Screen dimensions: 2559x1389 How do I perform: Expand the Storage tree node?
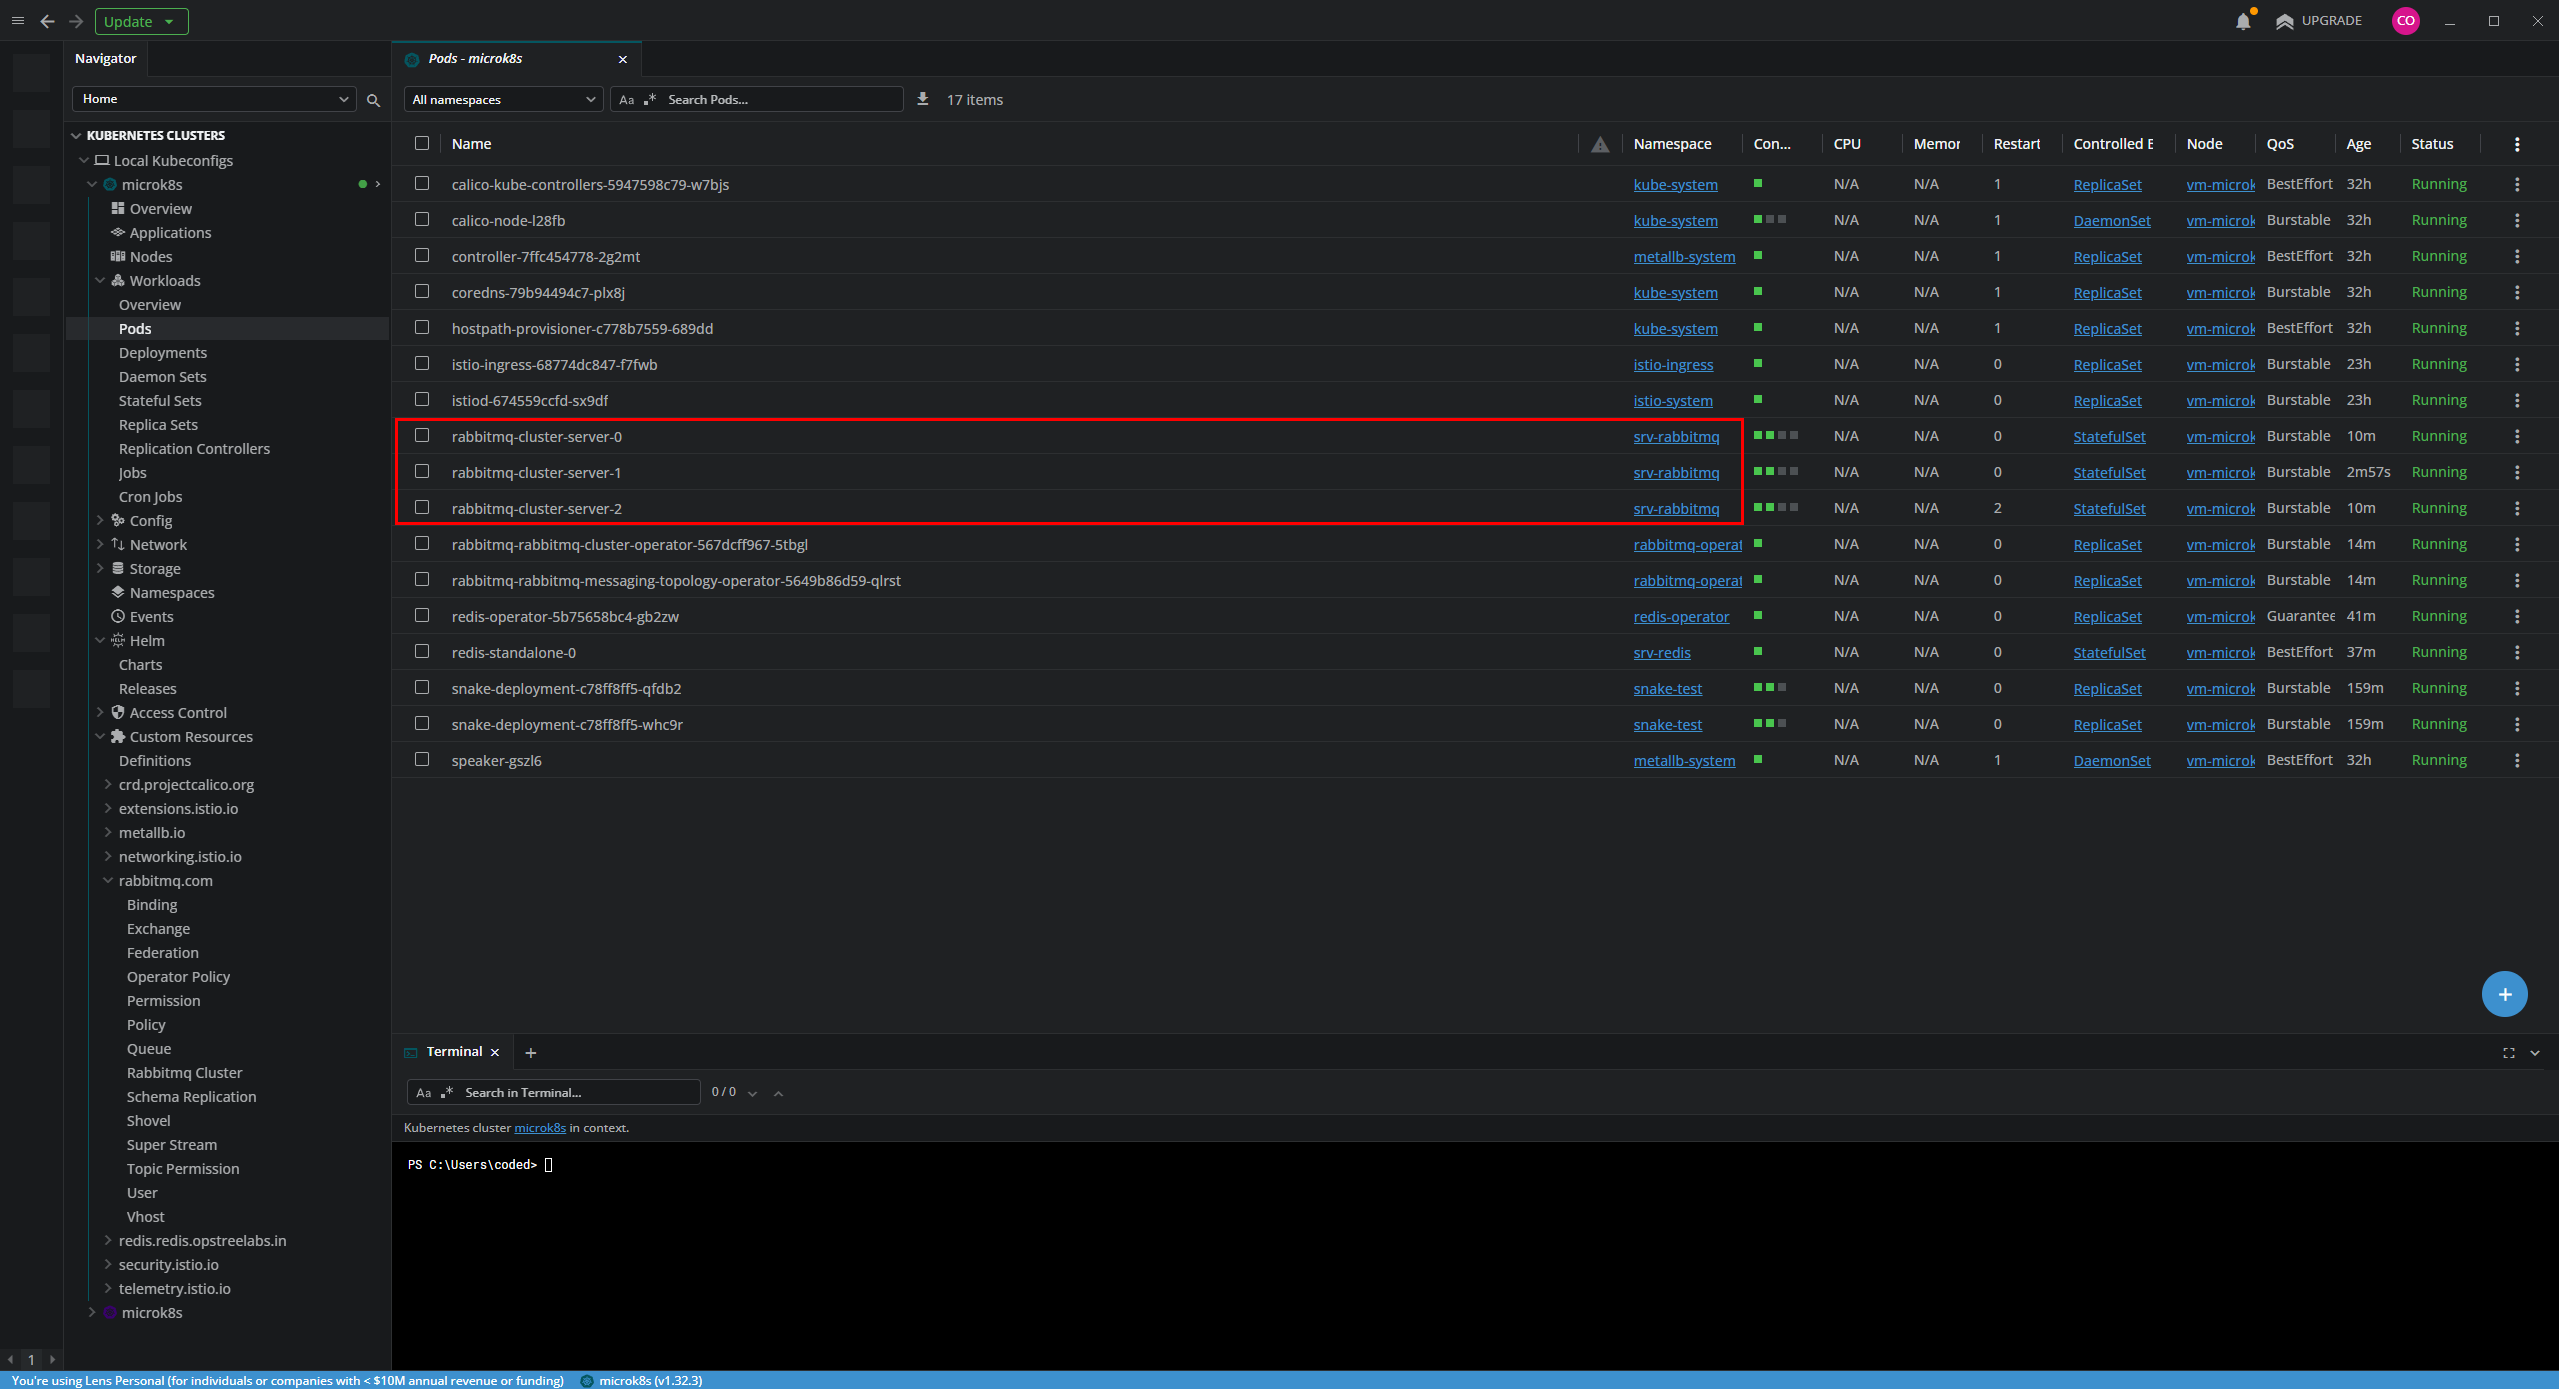100,569
